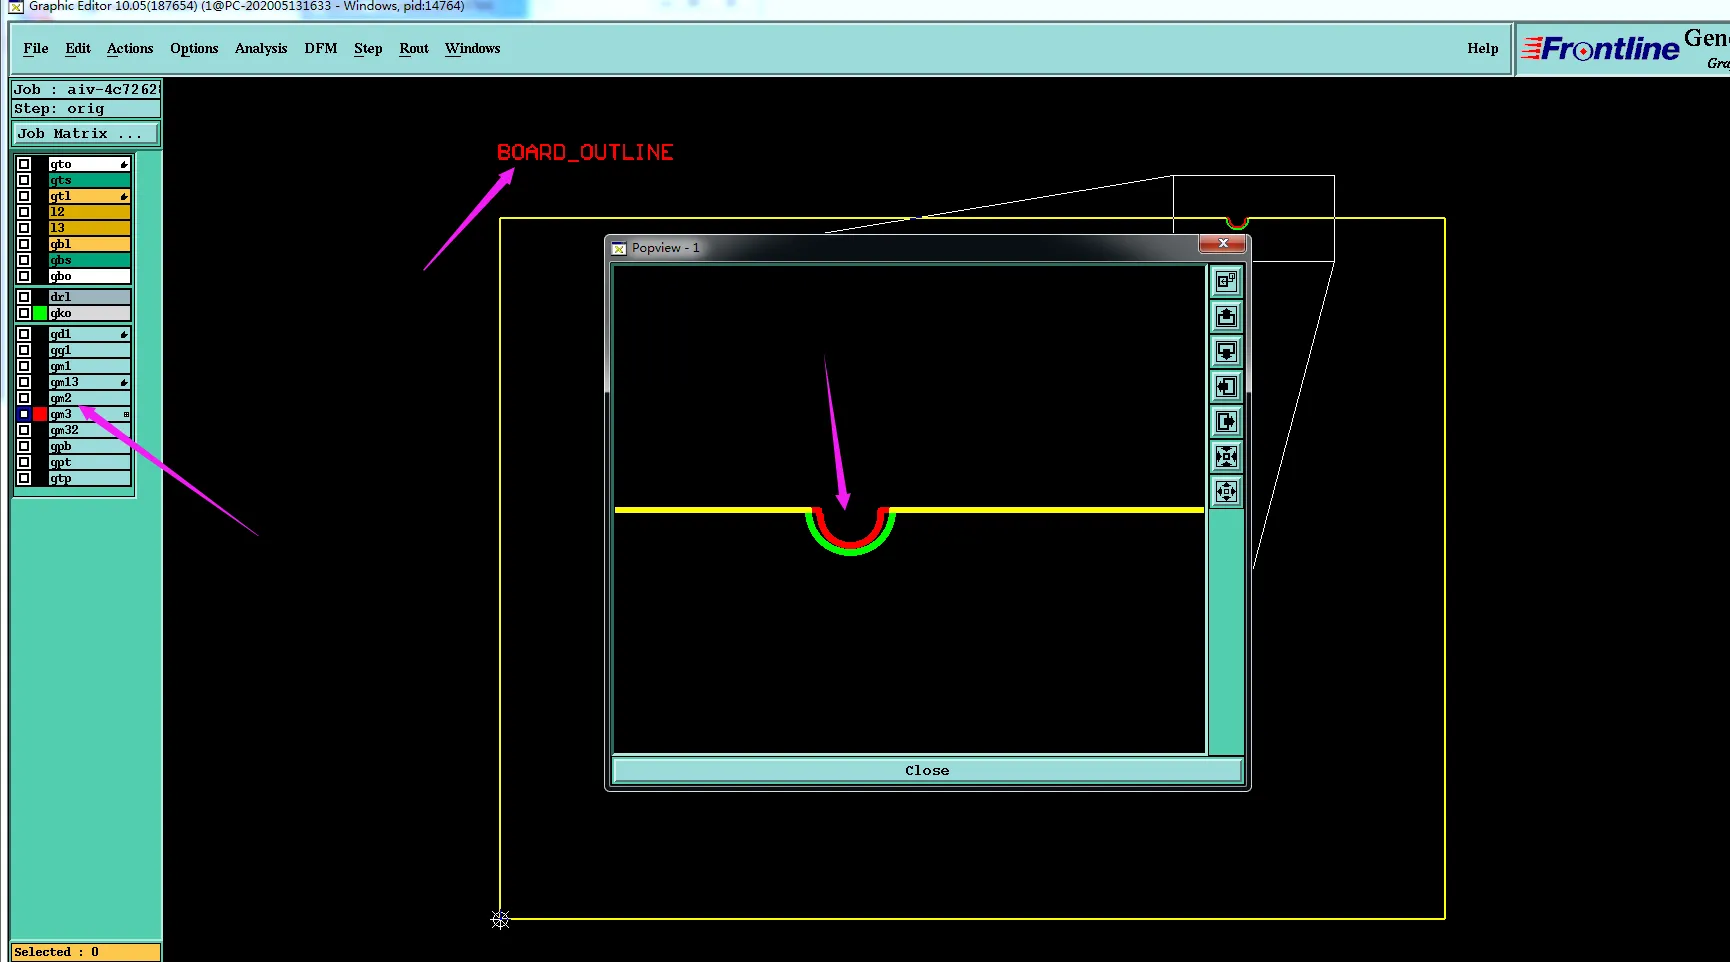Image resolution: width=1730 pixels, height=962 pixels.
Task: Select the gpb layer name
Action: click(90, 446)
